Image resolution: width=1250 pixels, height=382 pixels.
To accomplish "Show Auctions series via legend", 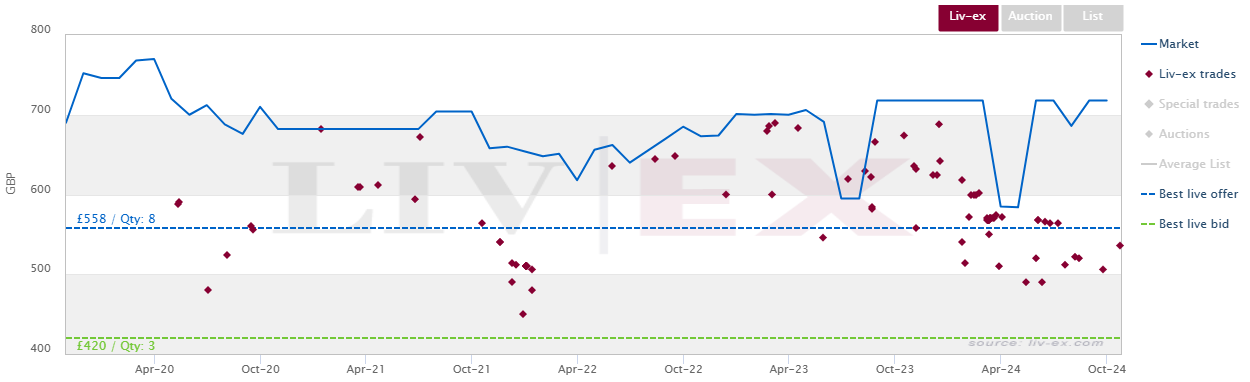I will click(1176, 134).
